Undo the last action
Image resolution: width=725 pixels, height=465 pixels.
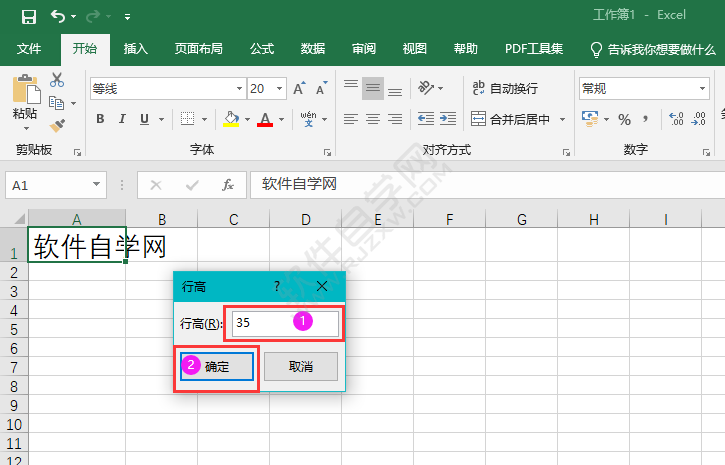point(58,17)
